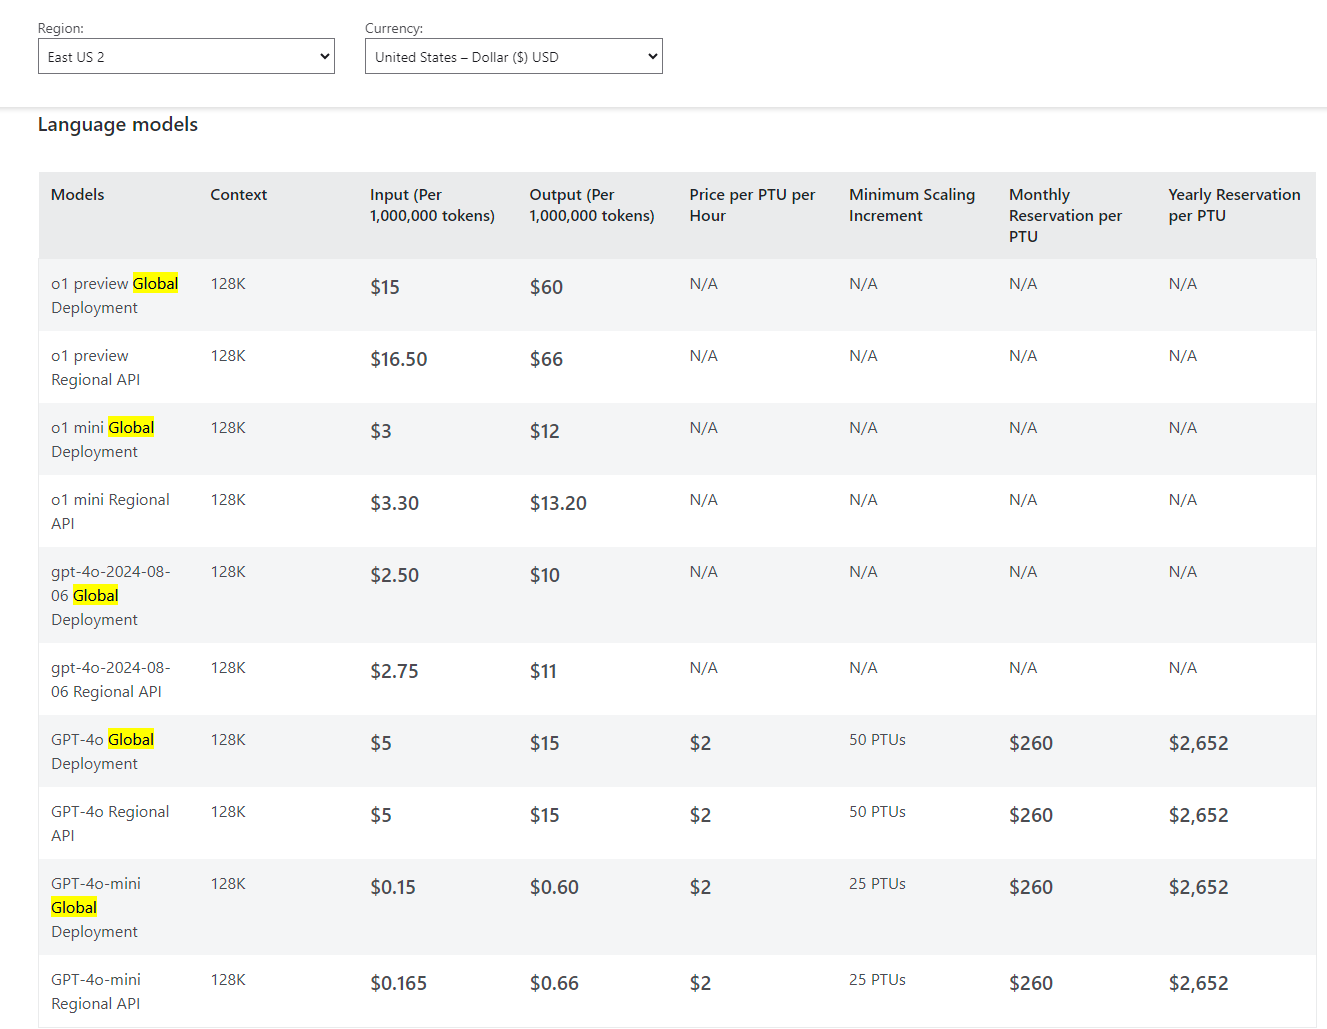The width and height of the screenshot is (1327, 1029).
Task: Click the $12 output price for o1 mini
Action: pyautogui.click(x=545, y=431)
